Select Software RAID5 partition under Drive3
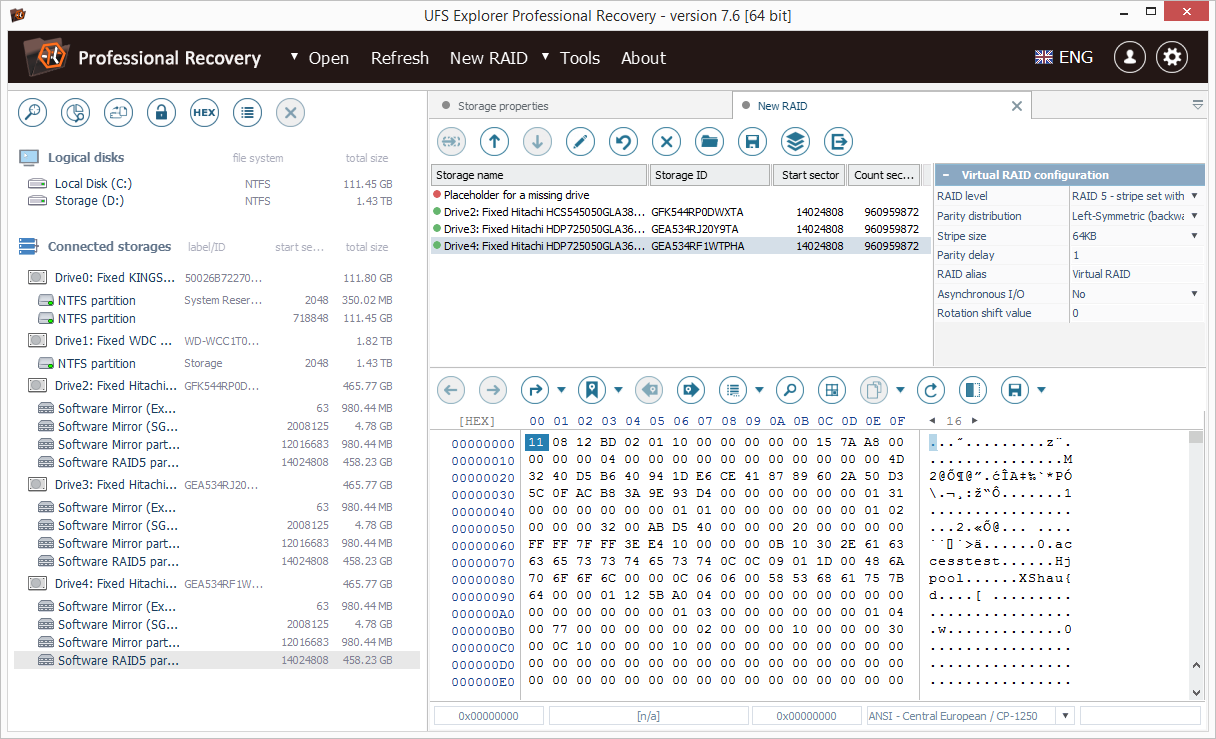Image resolution: width=1216 pixels, height=739 pixels. [x=118, y=562]
